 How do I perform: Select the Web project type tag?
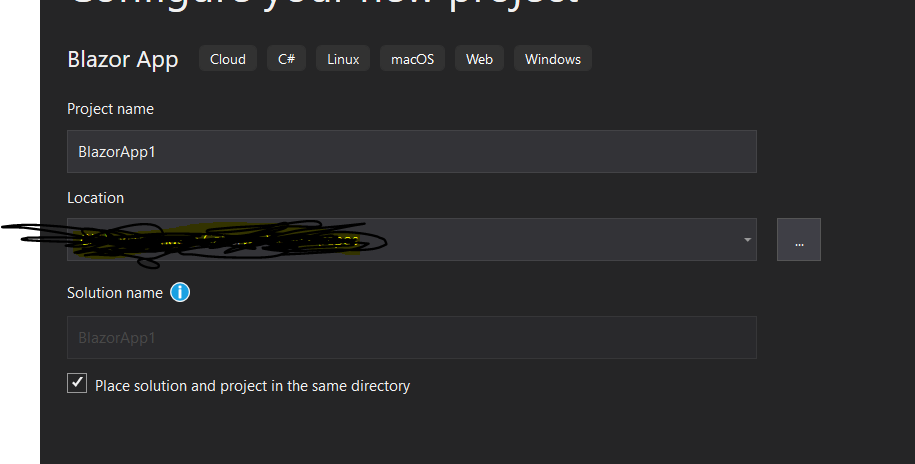click(479, 59)
